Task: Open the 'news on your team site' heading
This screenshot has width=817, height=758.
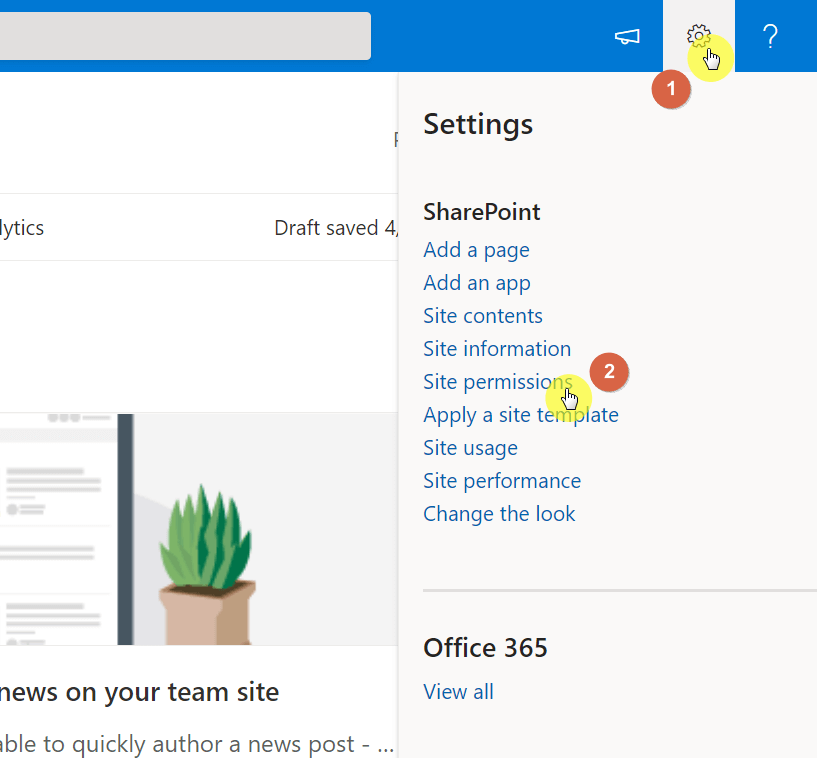Action: click(139, 692)
